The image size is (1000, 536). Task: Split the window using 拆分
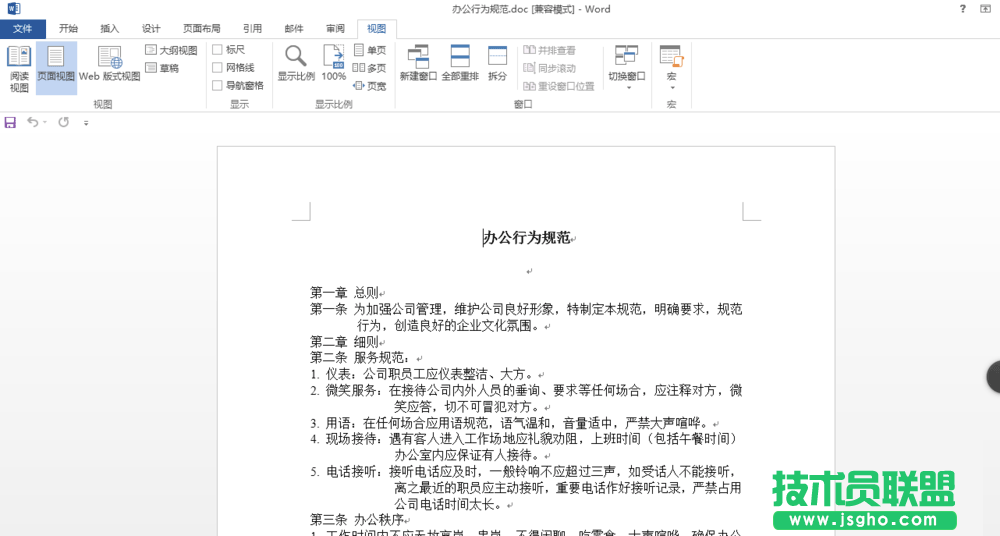[x=497, y=64]
